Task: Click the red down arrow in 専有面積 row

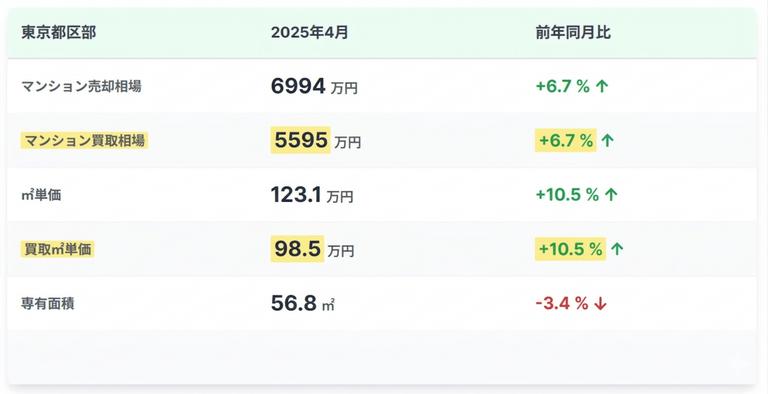Action: 600,304
